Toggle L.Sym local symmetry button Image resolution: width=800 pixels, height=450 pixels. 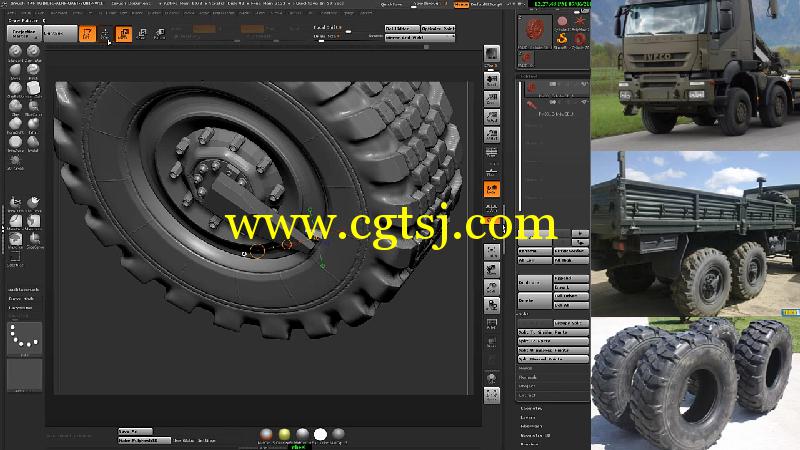pos(492,207)
